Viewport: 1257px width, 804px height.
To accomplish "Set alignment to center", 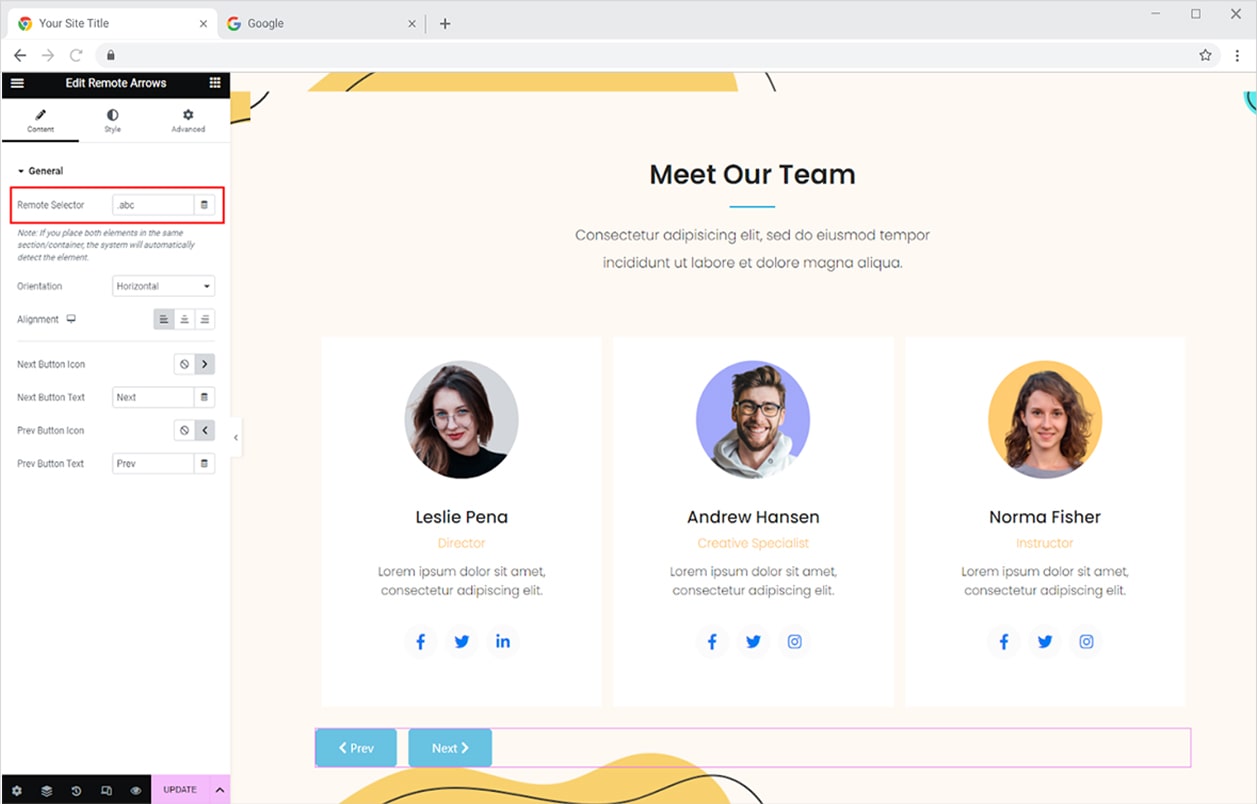I will tap(184, 320).
